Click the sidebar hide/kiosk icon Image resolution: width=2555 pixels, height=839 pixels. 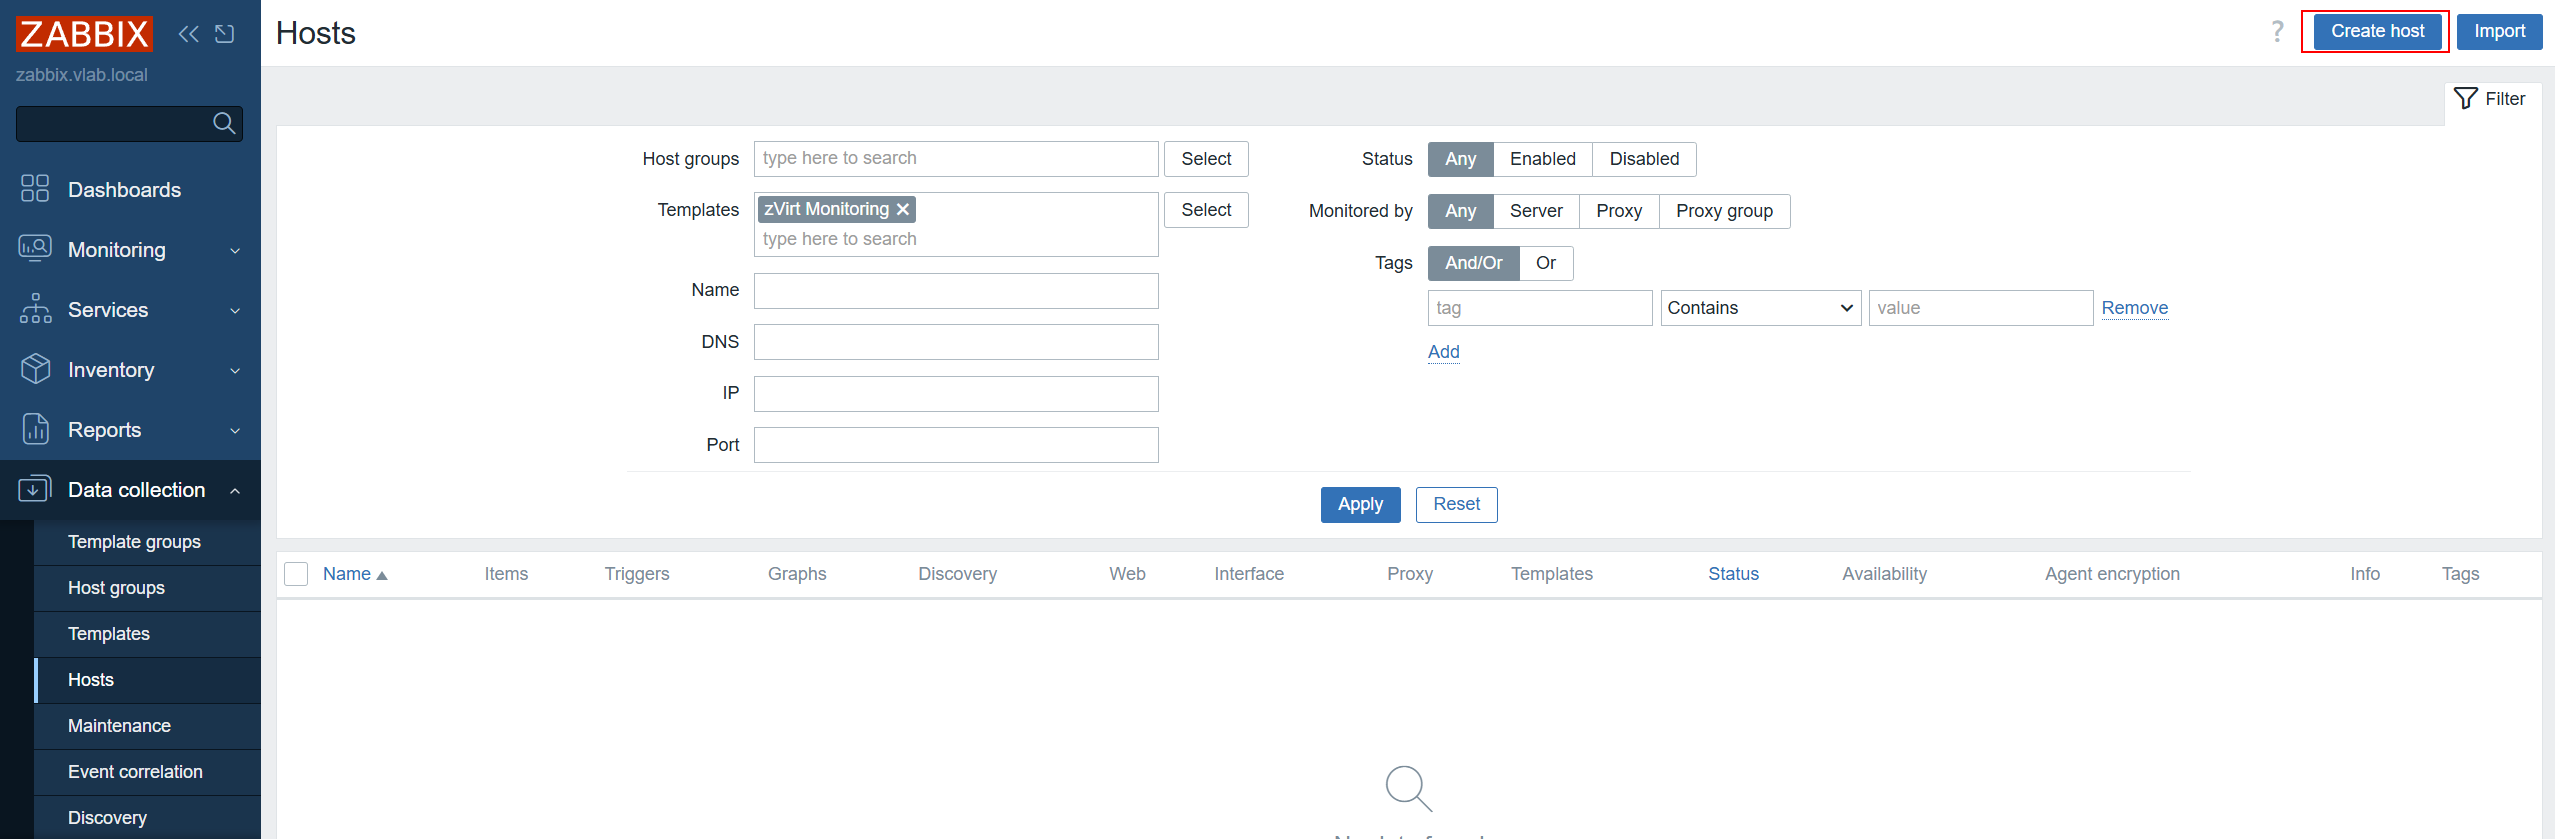click(225, 34)
